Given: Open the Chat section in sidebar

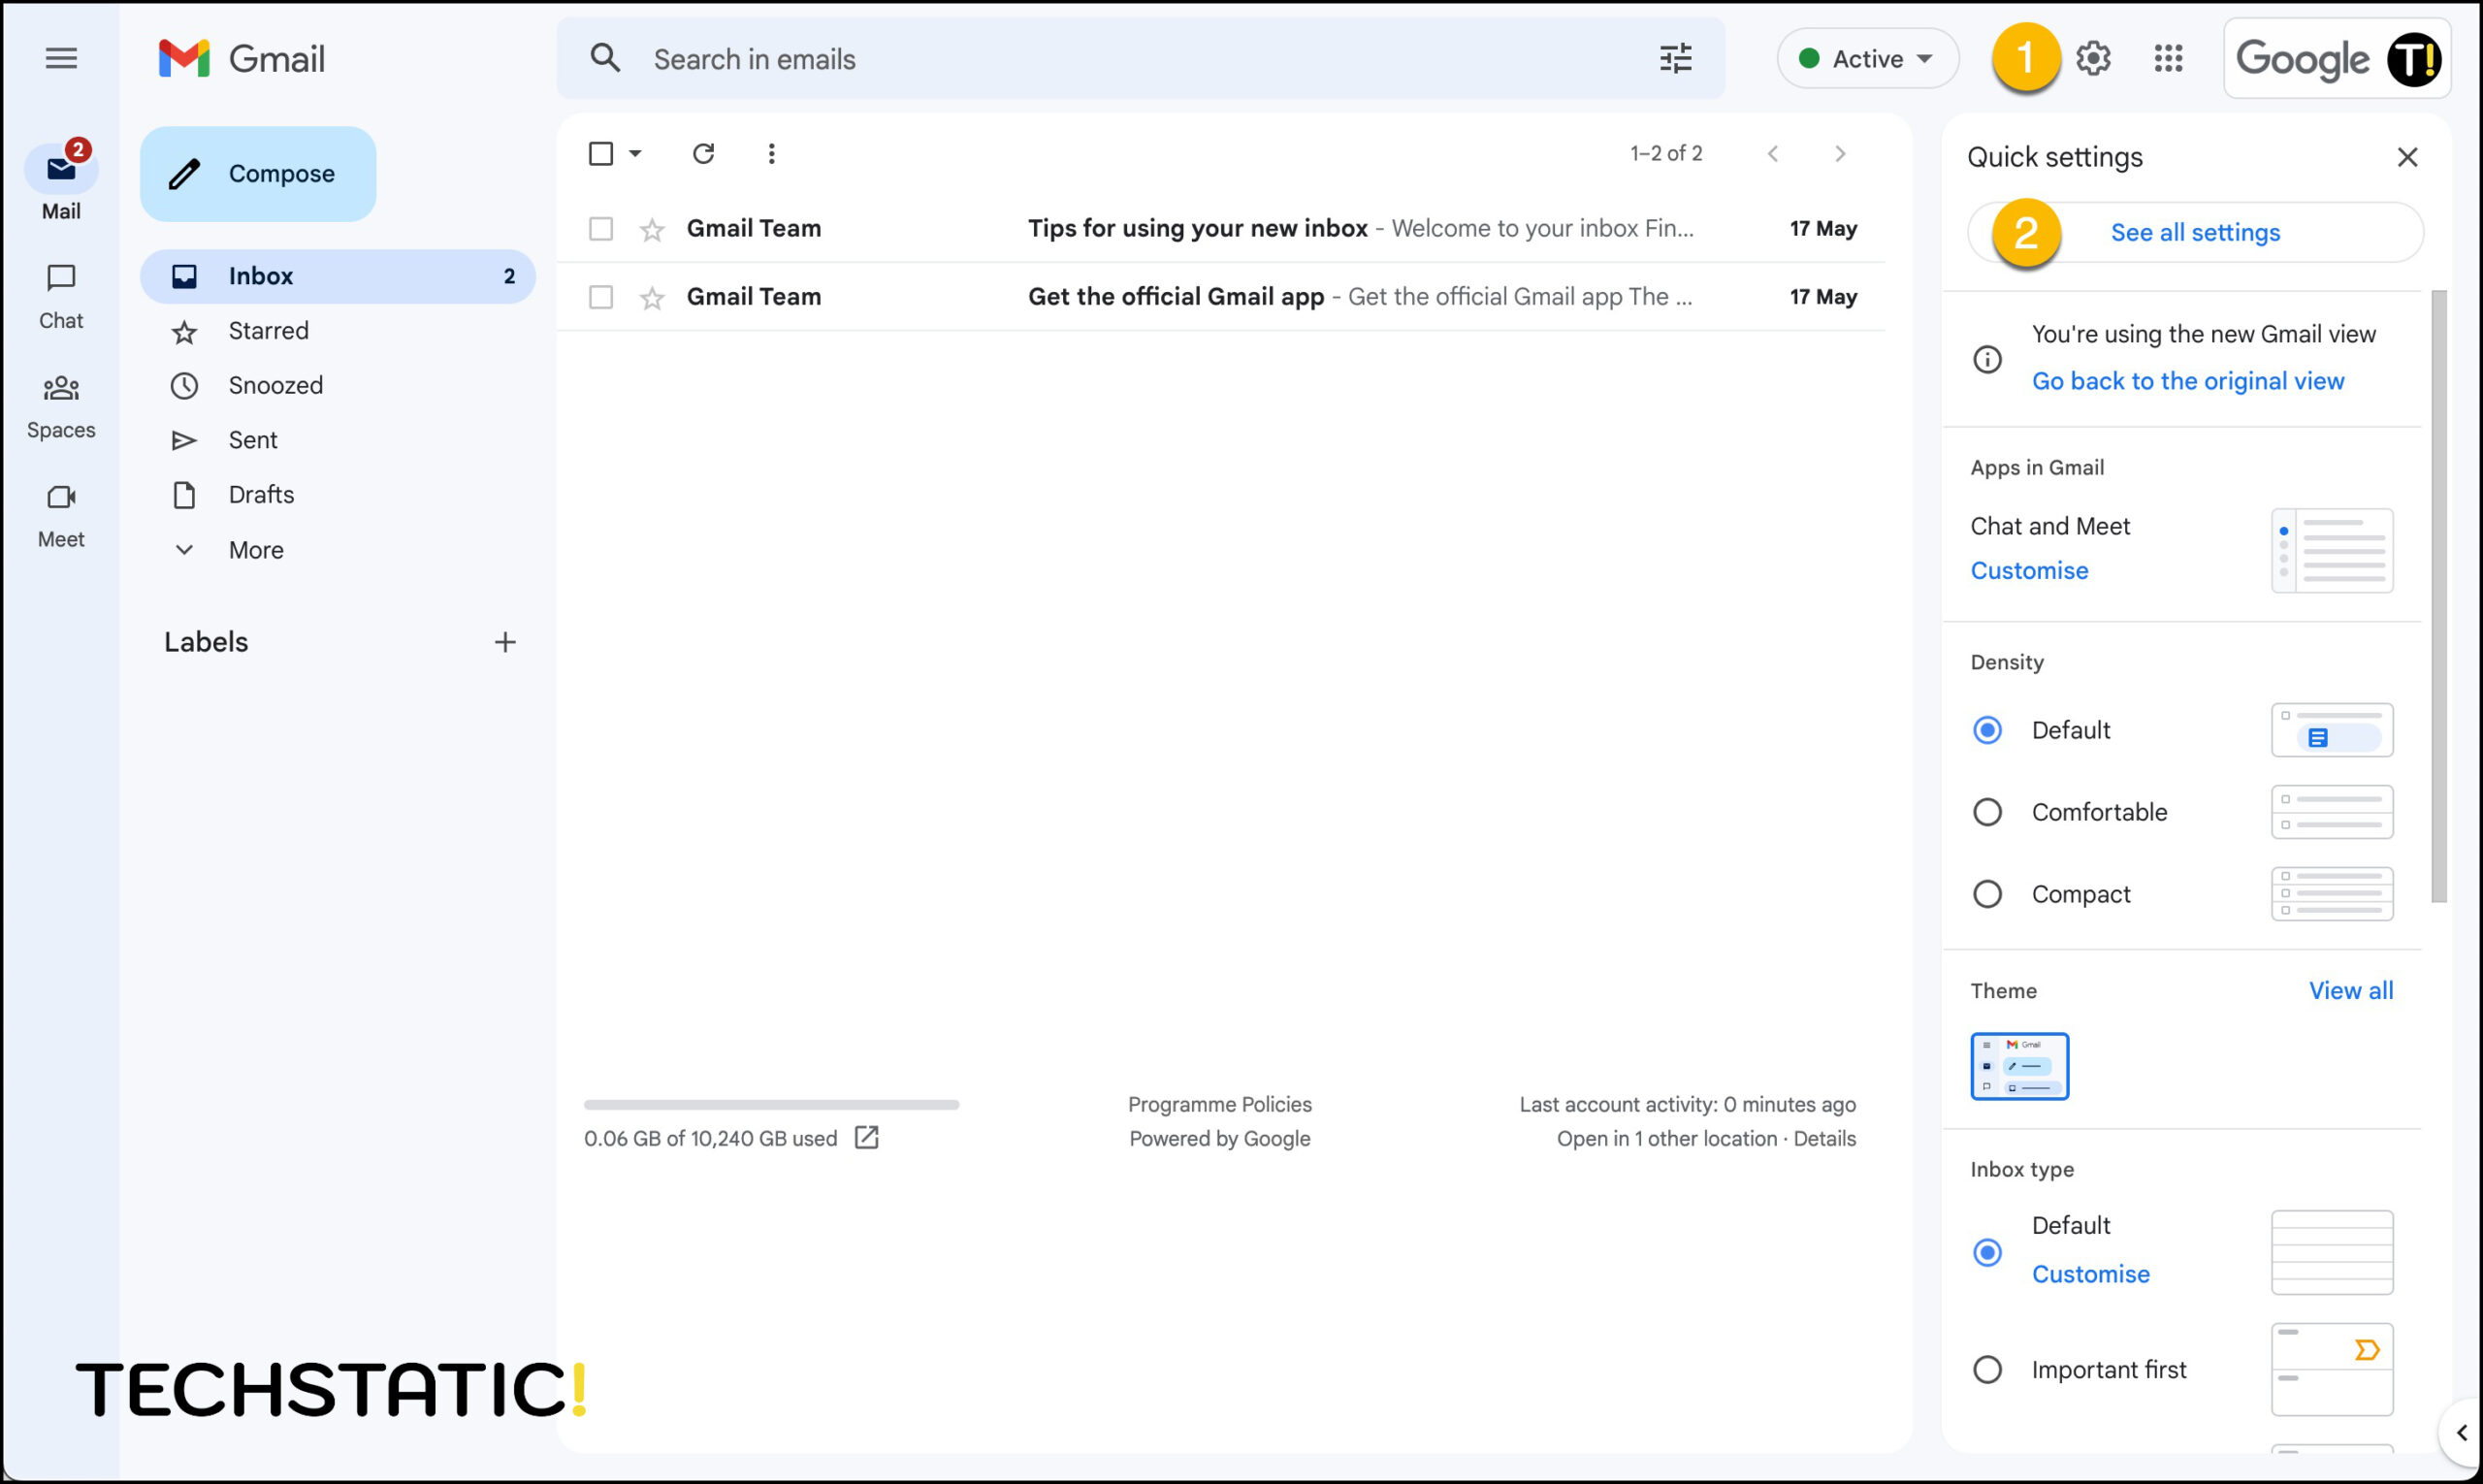Looking at the screenshot, I should point(61,295).
